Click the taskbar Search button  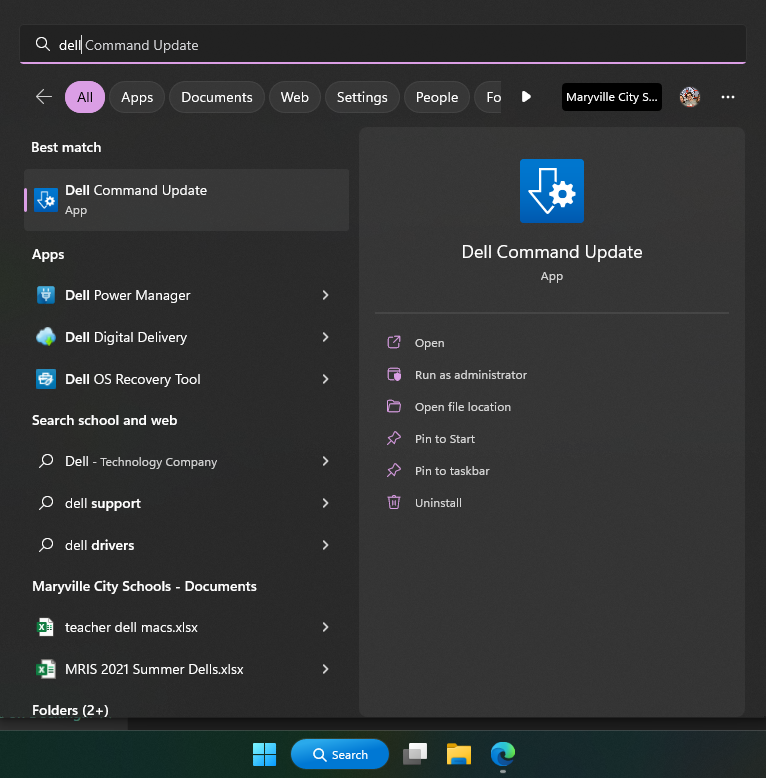(x=340, y=754)
